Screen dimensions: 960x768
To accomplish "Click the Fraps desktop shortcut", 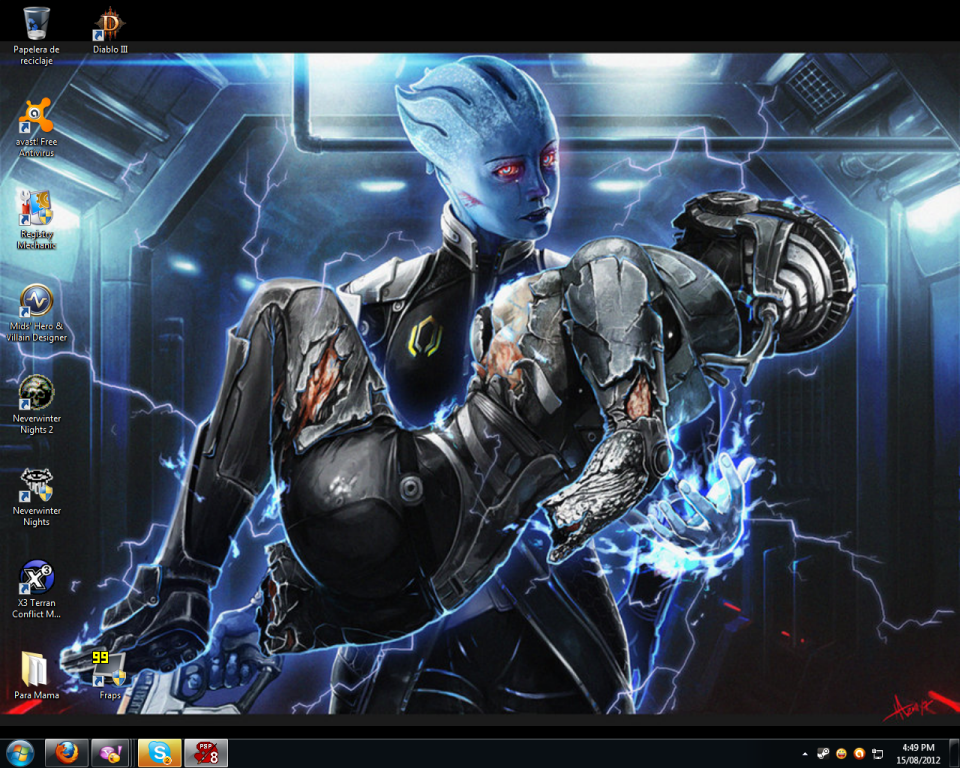I will pos(109,669).
